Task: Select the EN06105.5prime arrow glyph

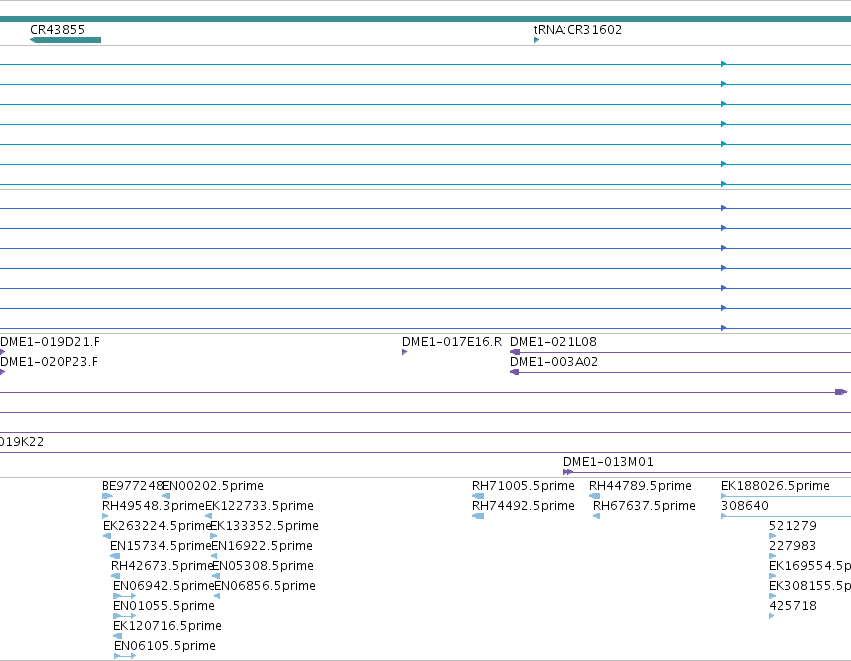Action: (125, 656)
